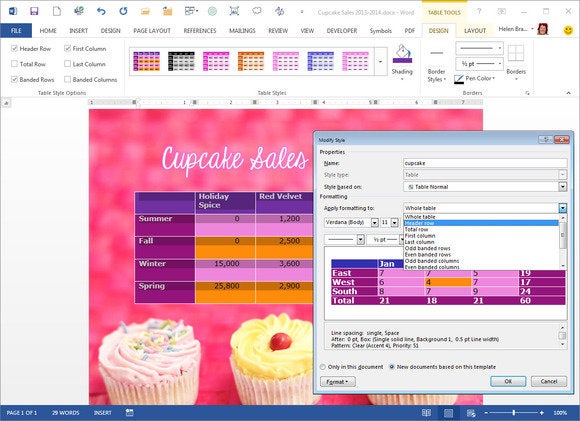Expand the Table Styles gallery more arrow
Screen dimensions: 580x421
tap(380, 61)
